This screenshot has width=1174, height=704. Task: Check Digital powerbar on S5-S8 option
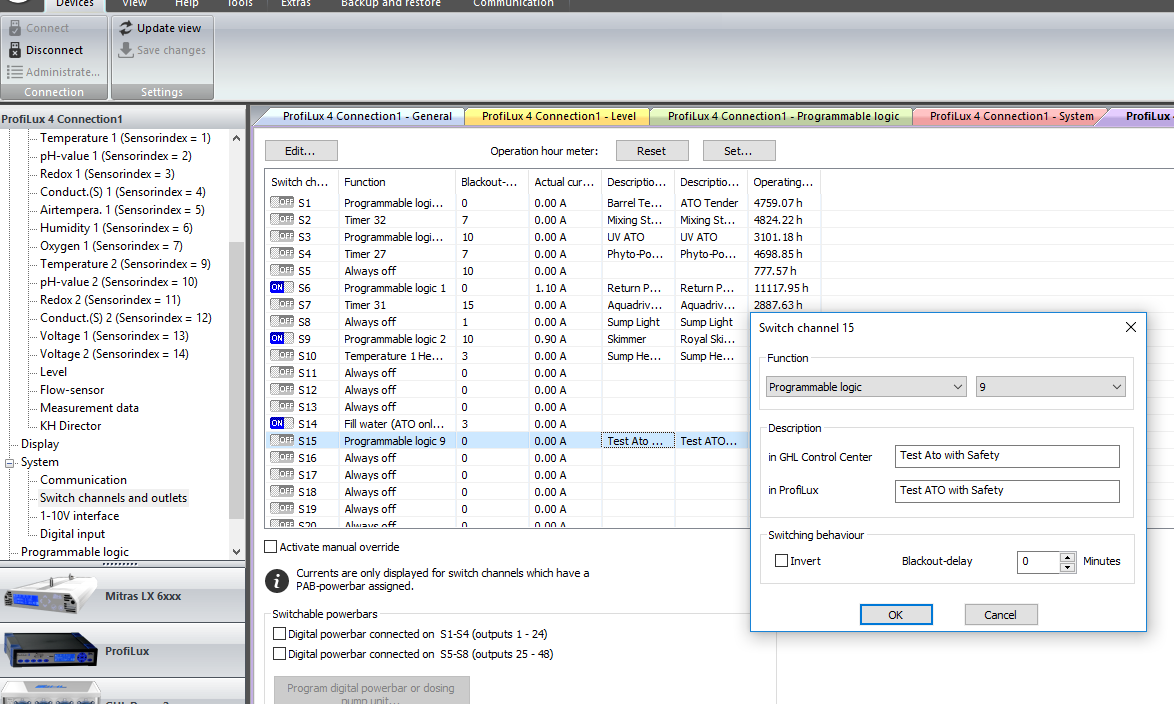pos(279,654)
